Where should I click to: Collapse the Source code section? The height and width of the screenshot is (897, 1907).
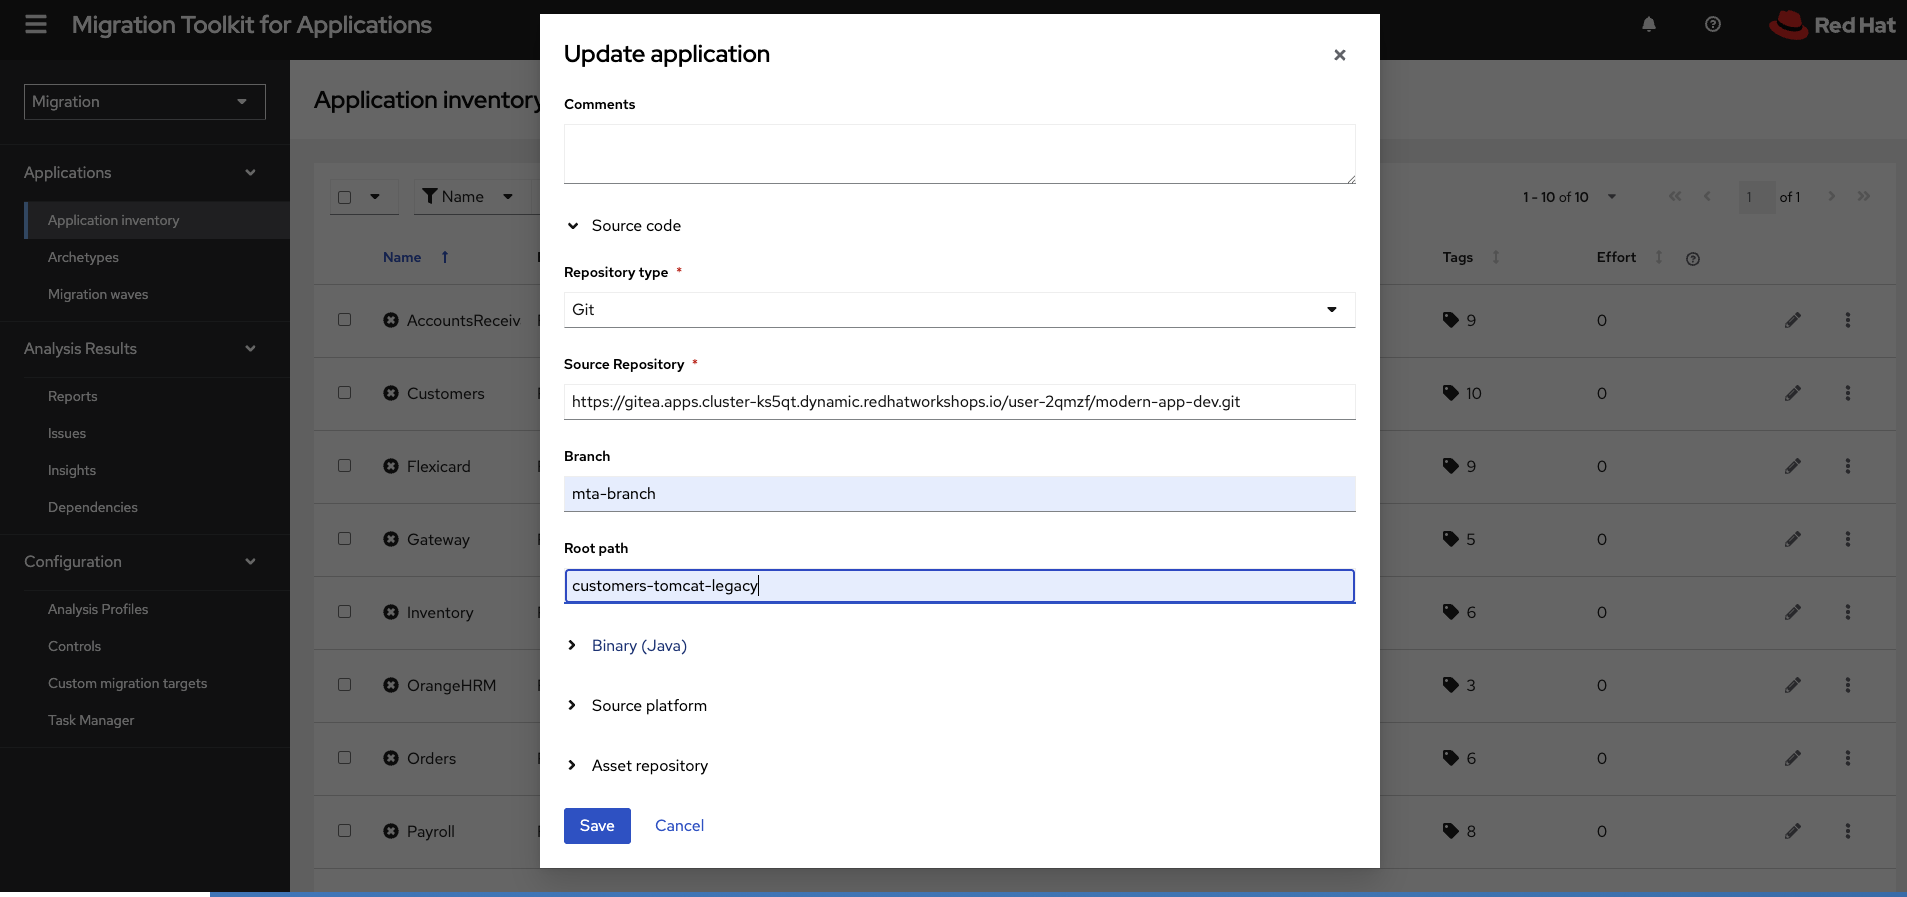[625, 226]
